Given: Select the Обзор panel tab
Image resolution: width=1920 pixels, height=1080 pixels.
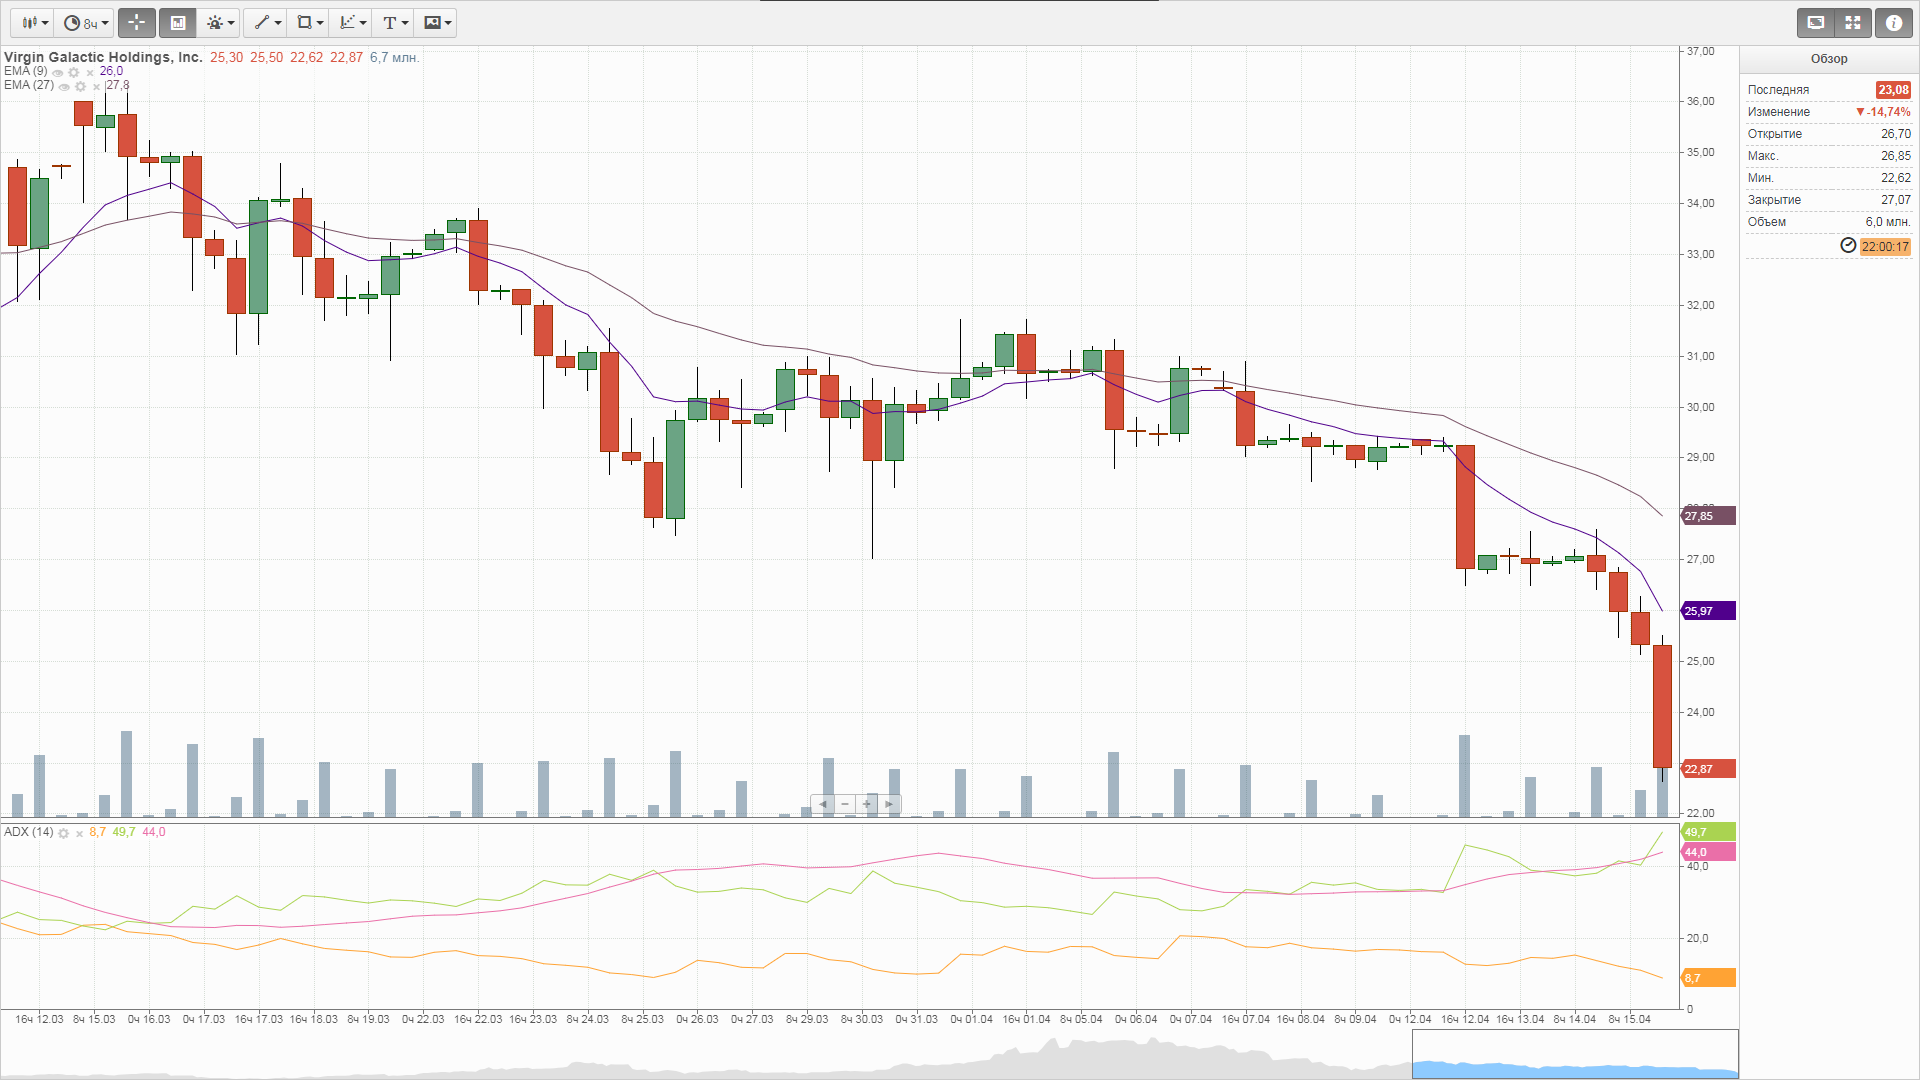Looking at the screenshot, I should [x=1828, y=59].
